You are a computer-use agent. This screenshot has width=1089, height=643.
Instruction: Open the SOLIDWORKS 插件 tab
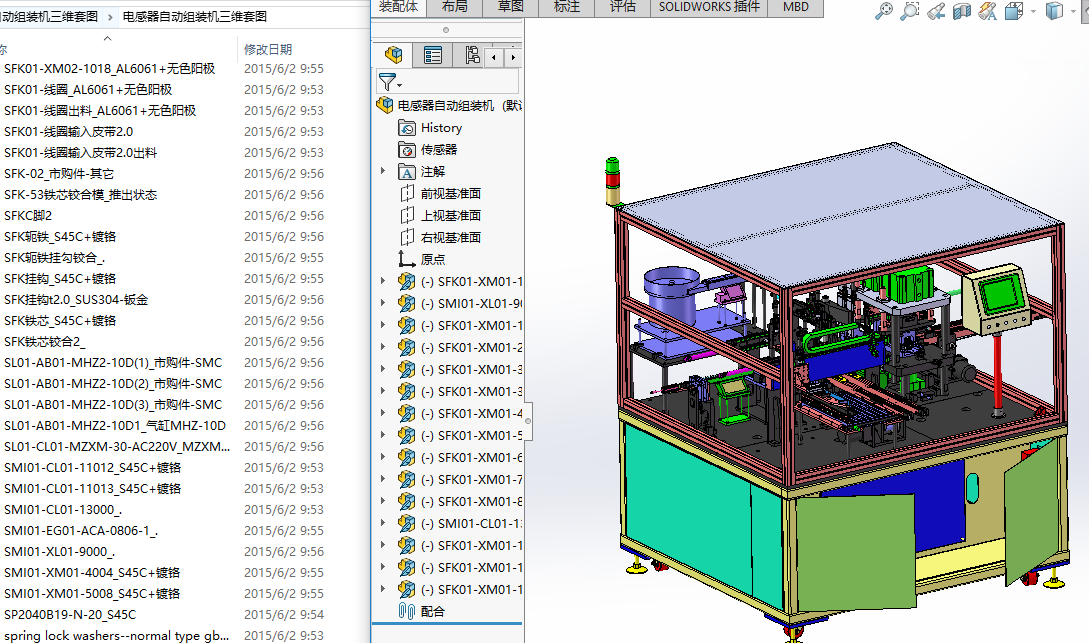709,7
